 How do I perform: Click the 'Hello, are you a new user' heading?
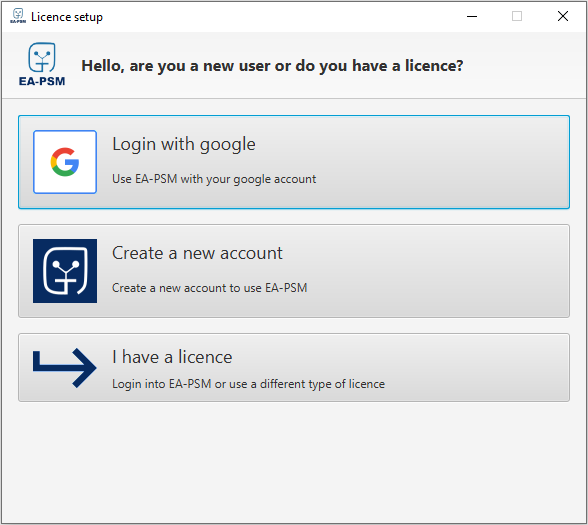coord(273,66)
